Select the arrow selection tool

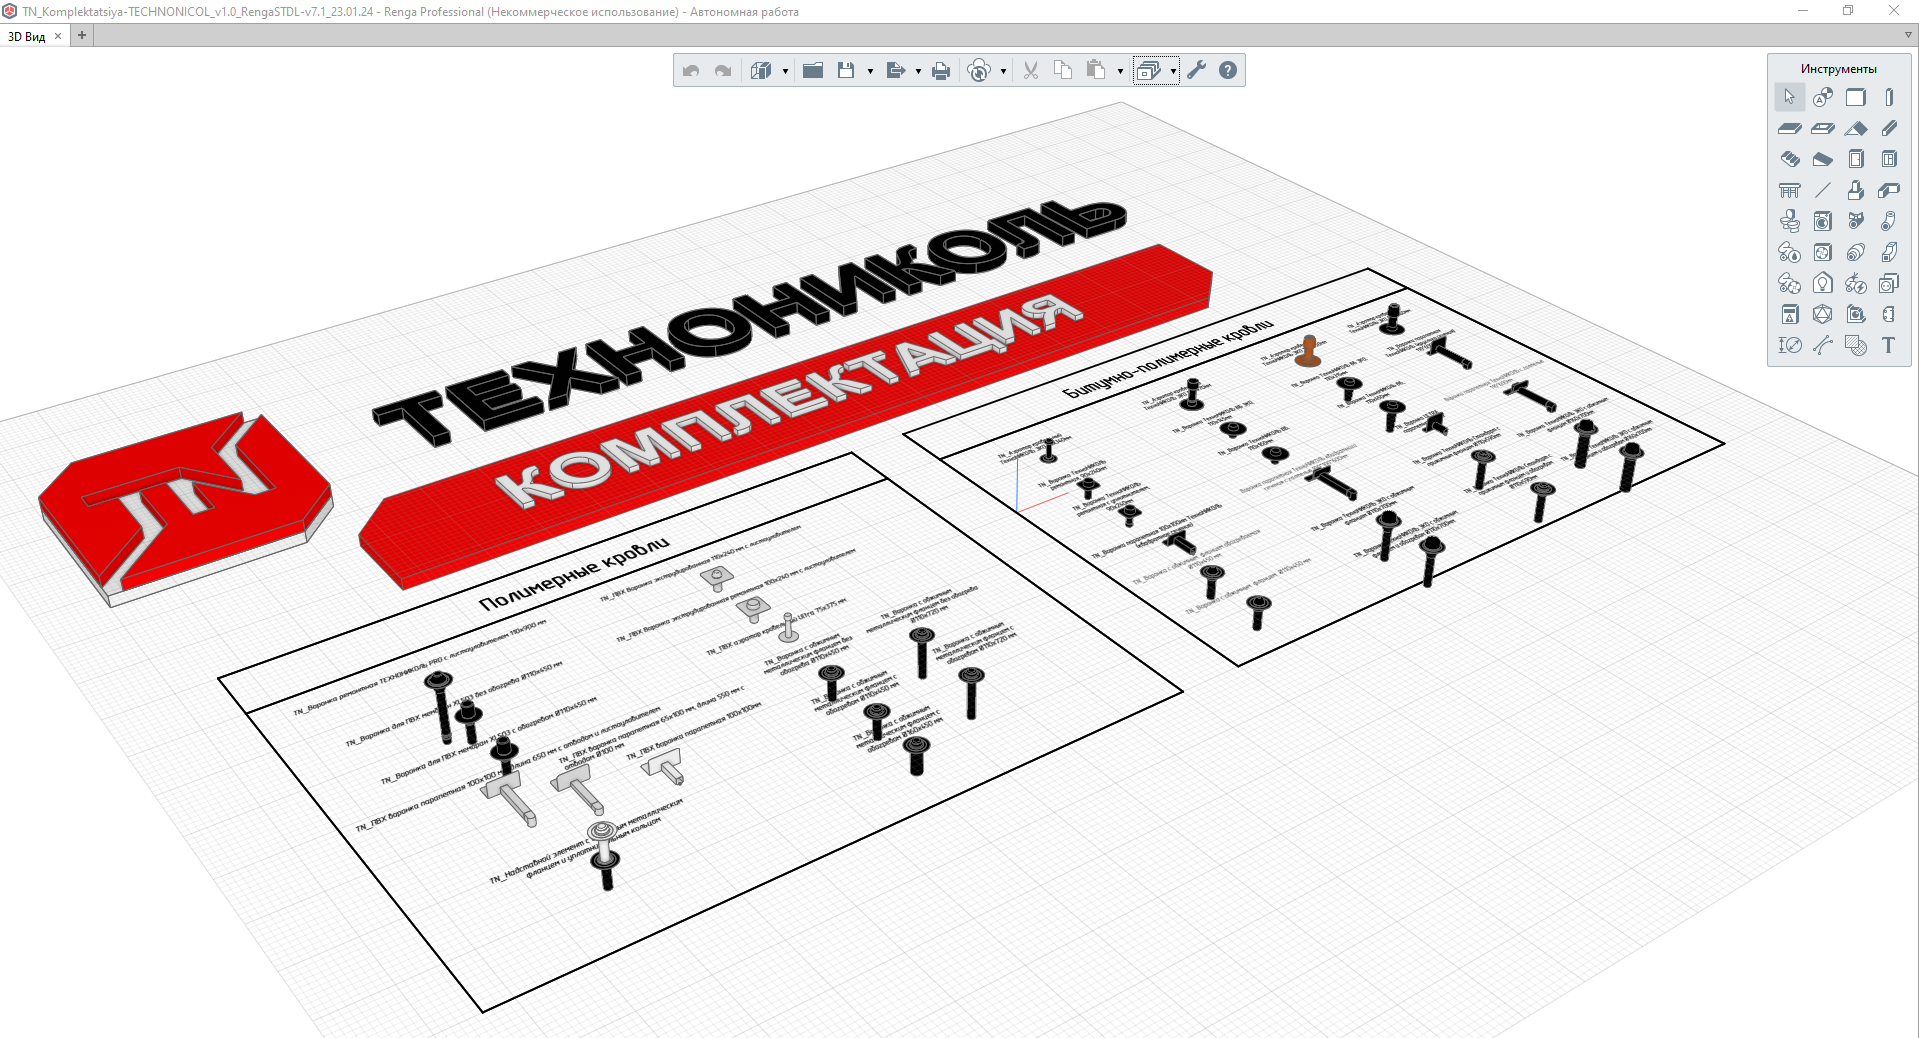coord(1790,97)
